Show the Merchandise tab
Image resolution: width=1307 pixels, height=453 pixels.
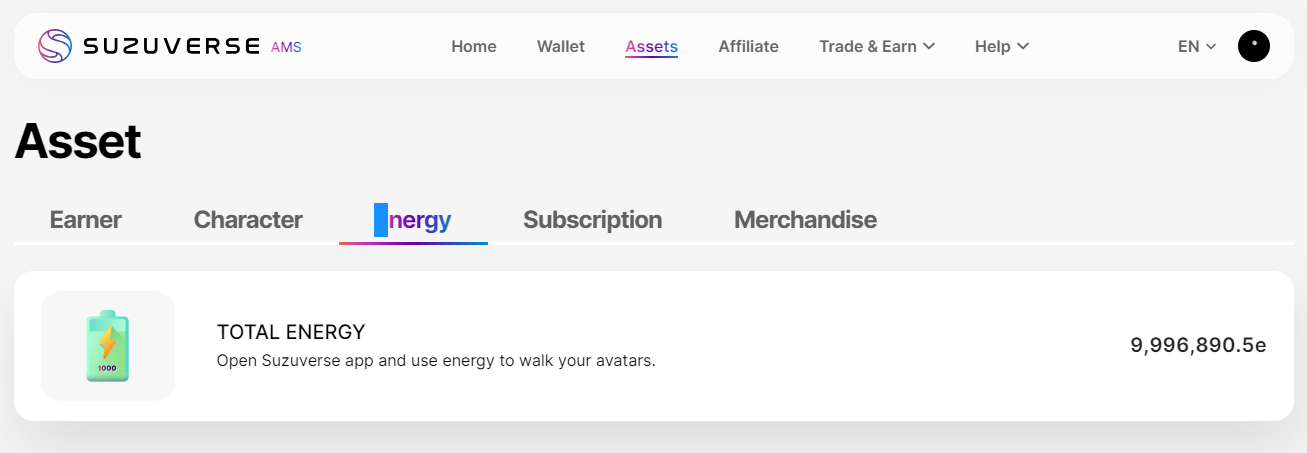click(x=805, y=220)
